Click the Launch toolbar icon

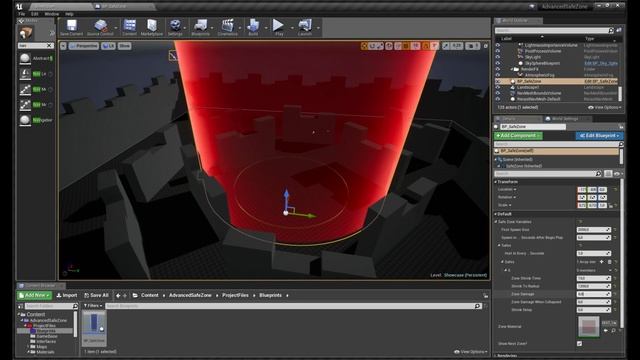(305, 27)
